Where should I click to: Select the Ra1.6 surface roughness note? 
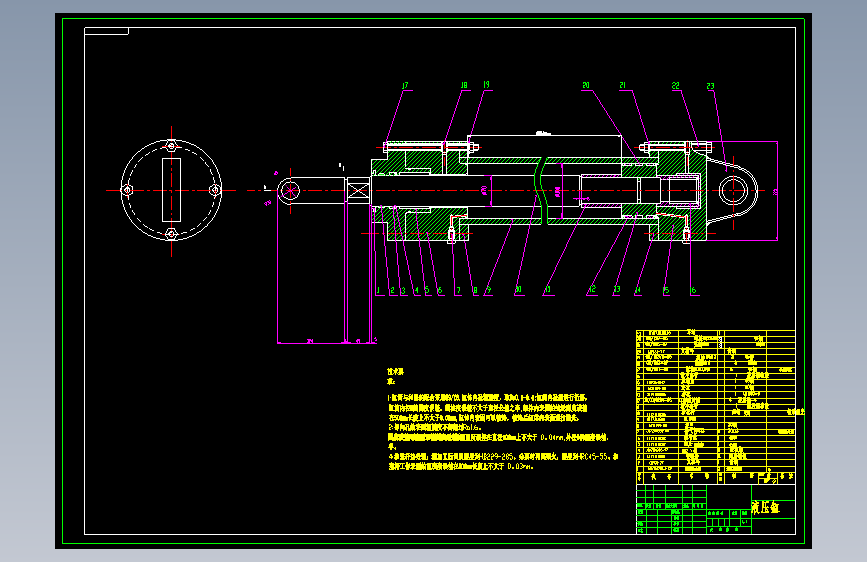pos(435,427)
